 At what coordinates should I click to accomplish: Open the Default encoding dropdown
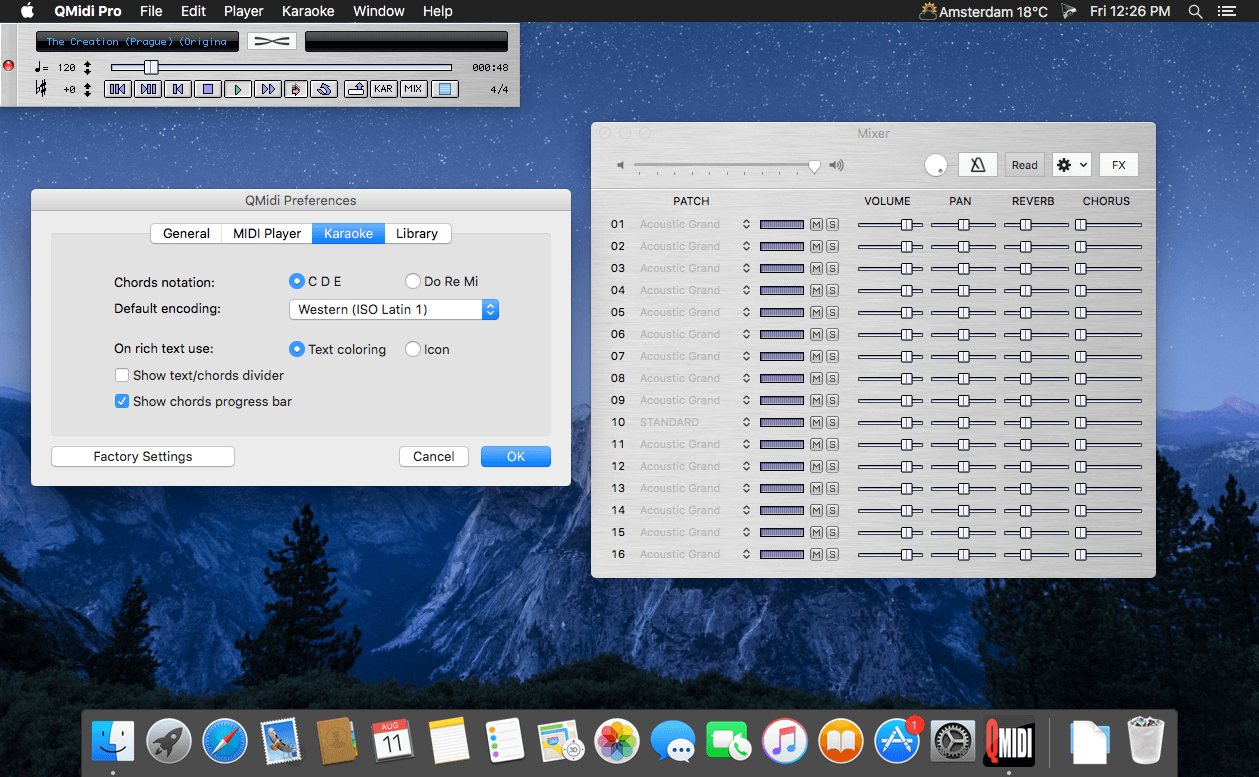[394, 309]
